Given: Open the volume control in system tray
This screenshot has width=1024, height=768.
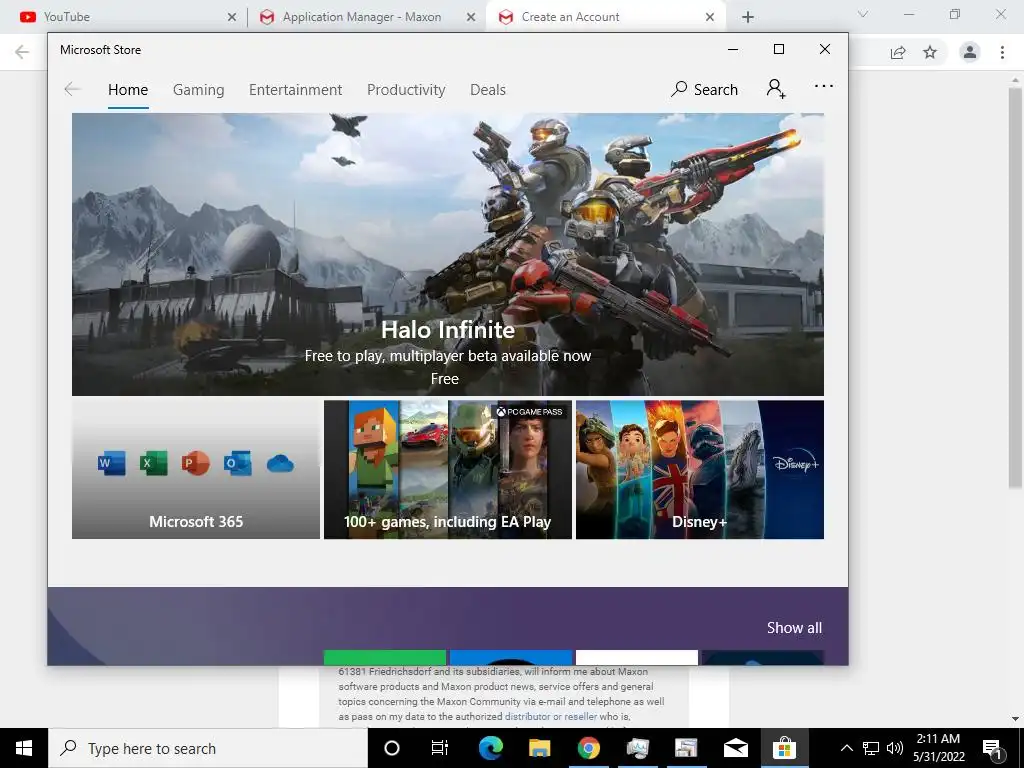Looking at the screenshot, I should pyautogui.click(x=895, y=748).
